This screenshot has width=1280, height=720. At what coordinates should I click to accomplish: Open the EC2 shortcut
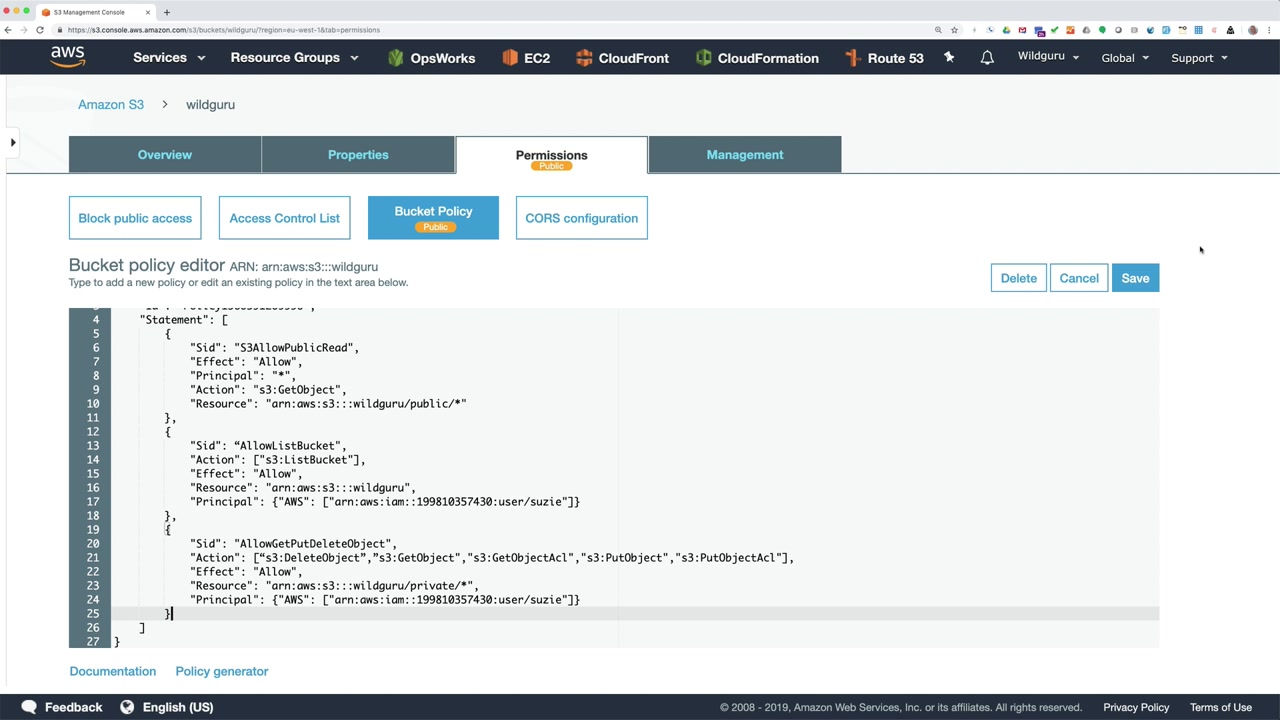[x=526, y=58]
